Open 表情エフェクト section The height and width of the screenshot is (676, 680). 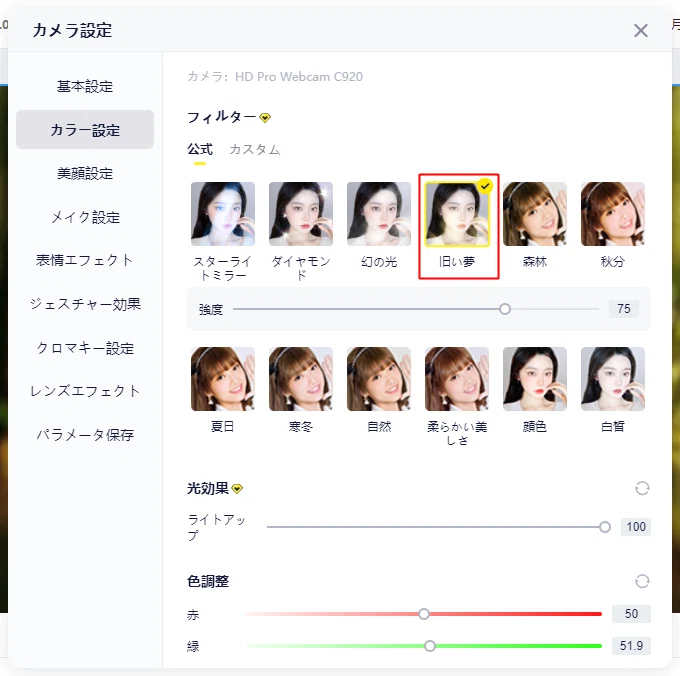point(85,260)
